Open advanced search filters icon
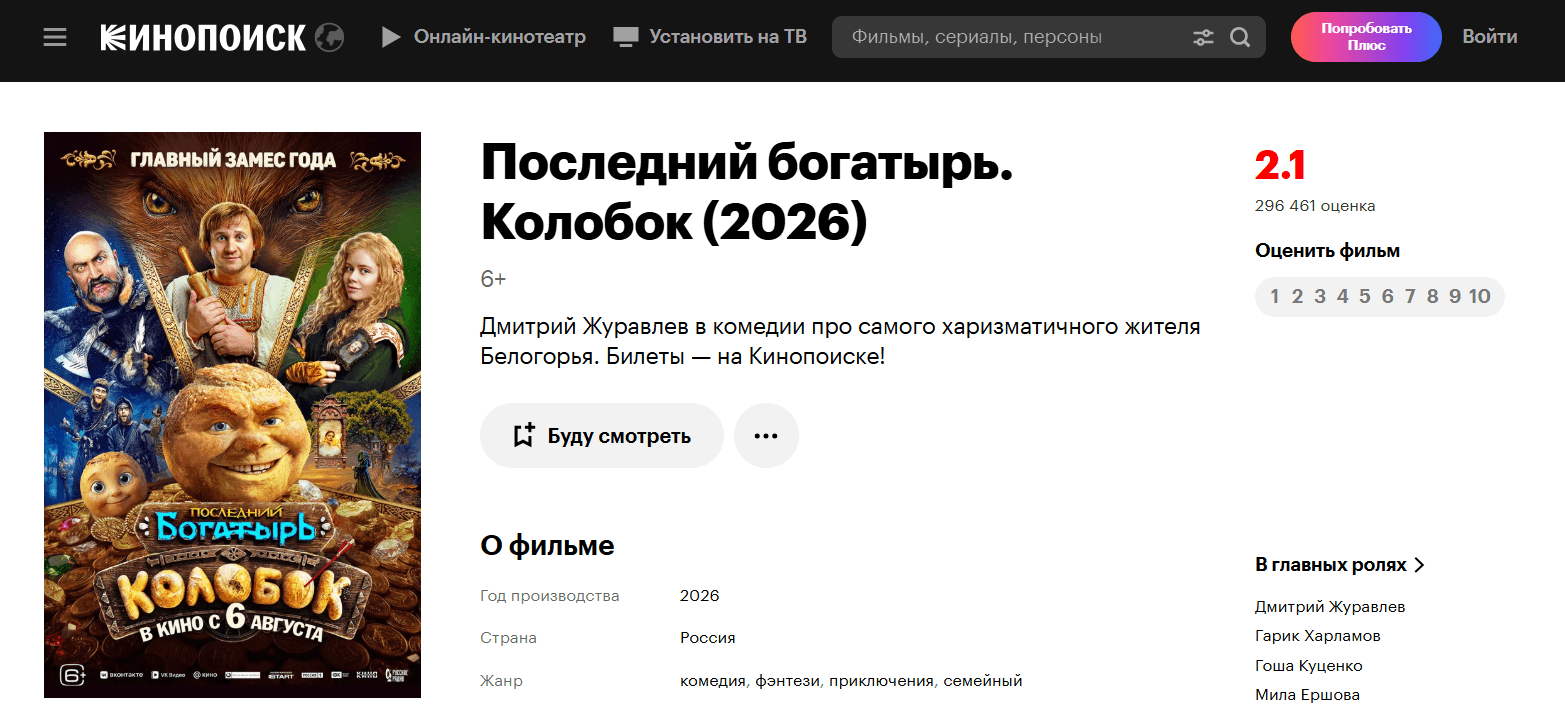The height and width of the screenshot is (712, 1565). click(x=1203, y=38)
